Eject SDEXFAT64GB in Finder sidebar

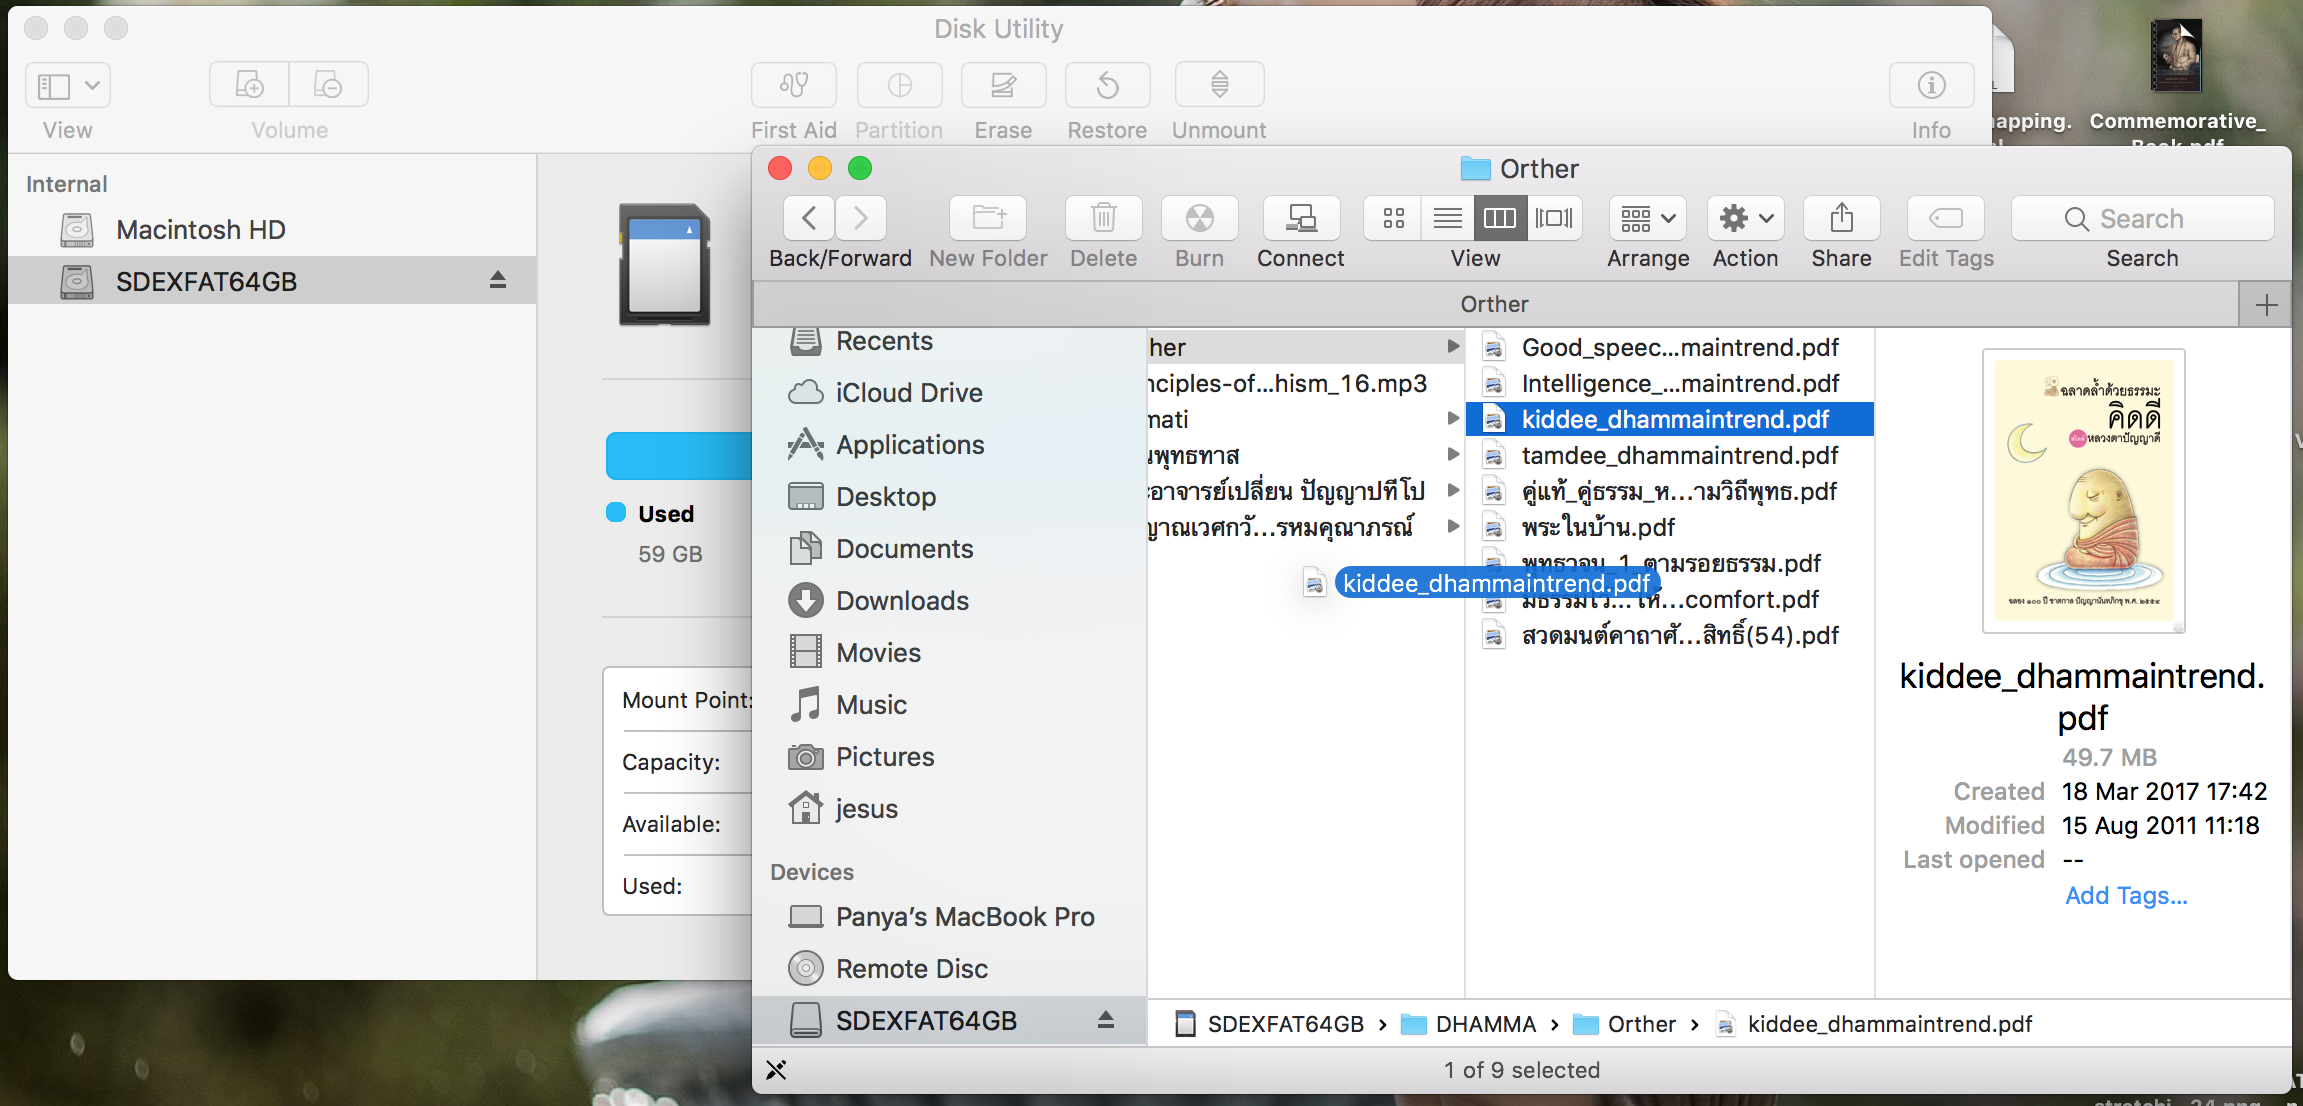(x=1105, y=1020)
